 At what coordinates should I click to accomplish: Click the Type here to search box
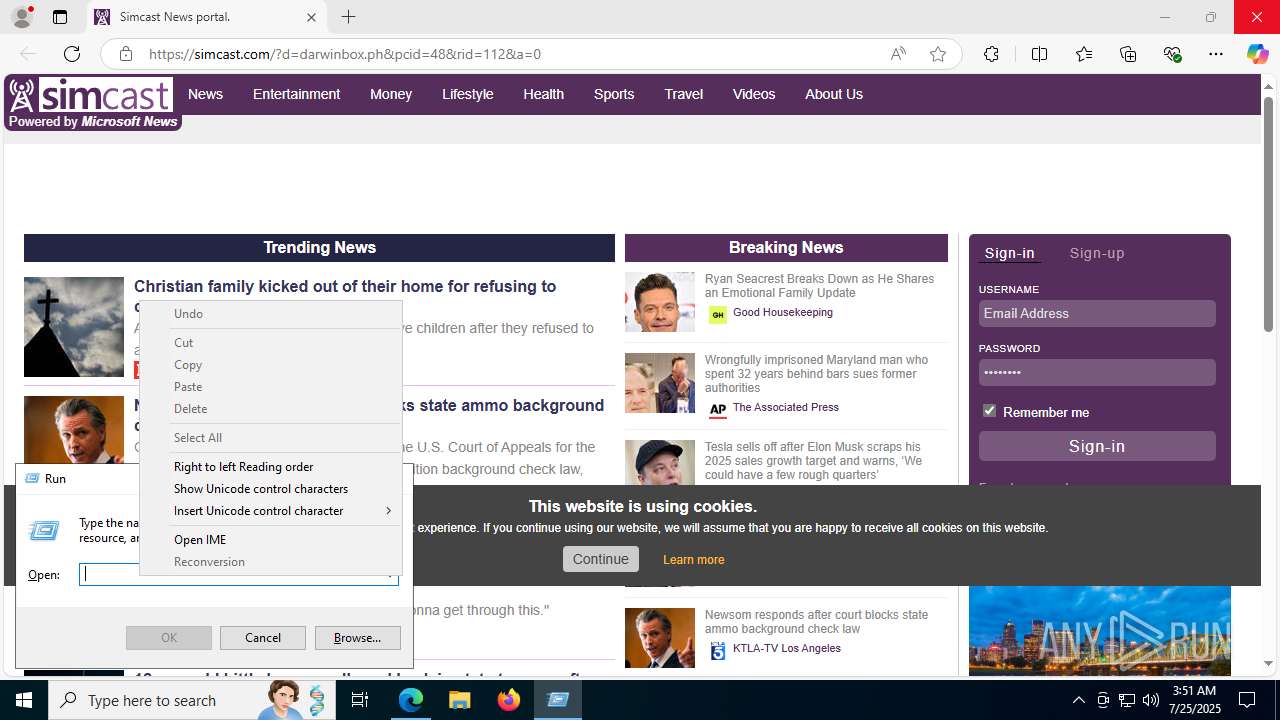(x=151, y=700)
